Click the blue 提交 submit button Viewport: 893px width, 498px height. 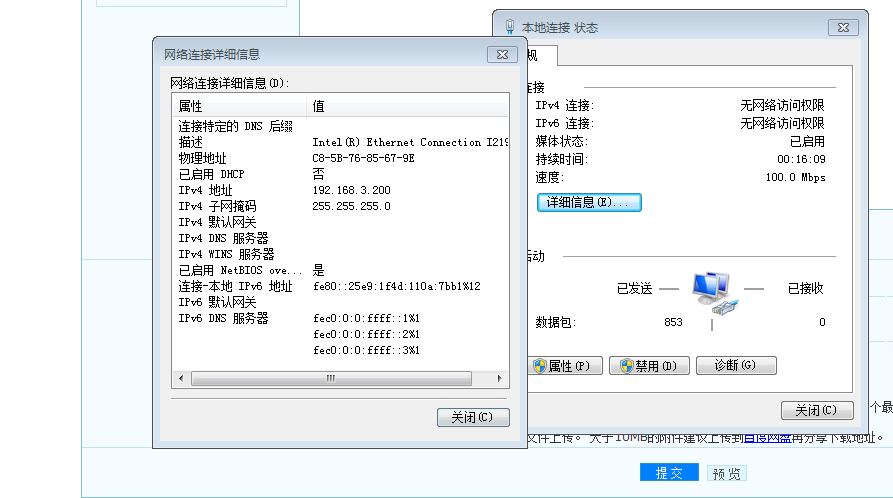pos(669,473)
